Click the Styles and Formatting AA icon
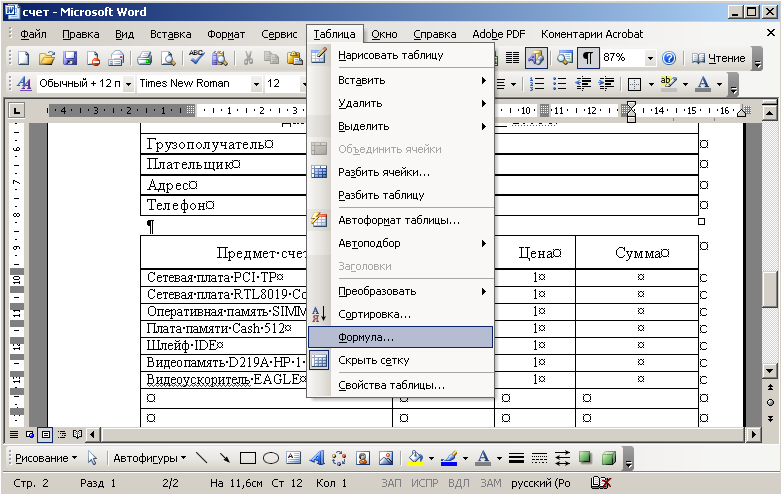The width and height of the screenshot is (781, 494). click(24, 83)
